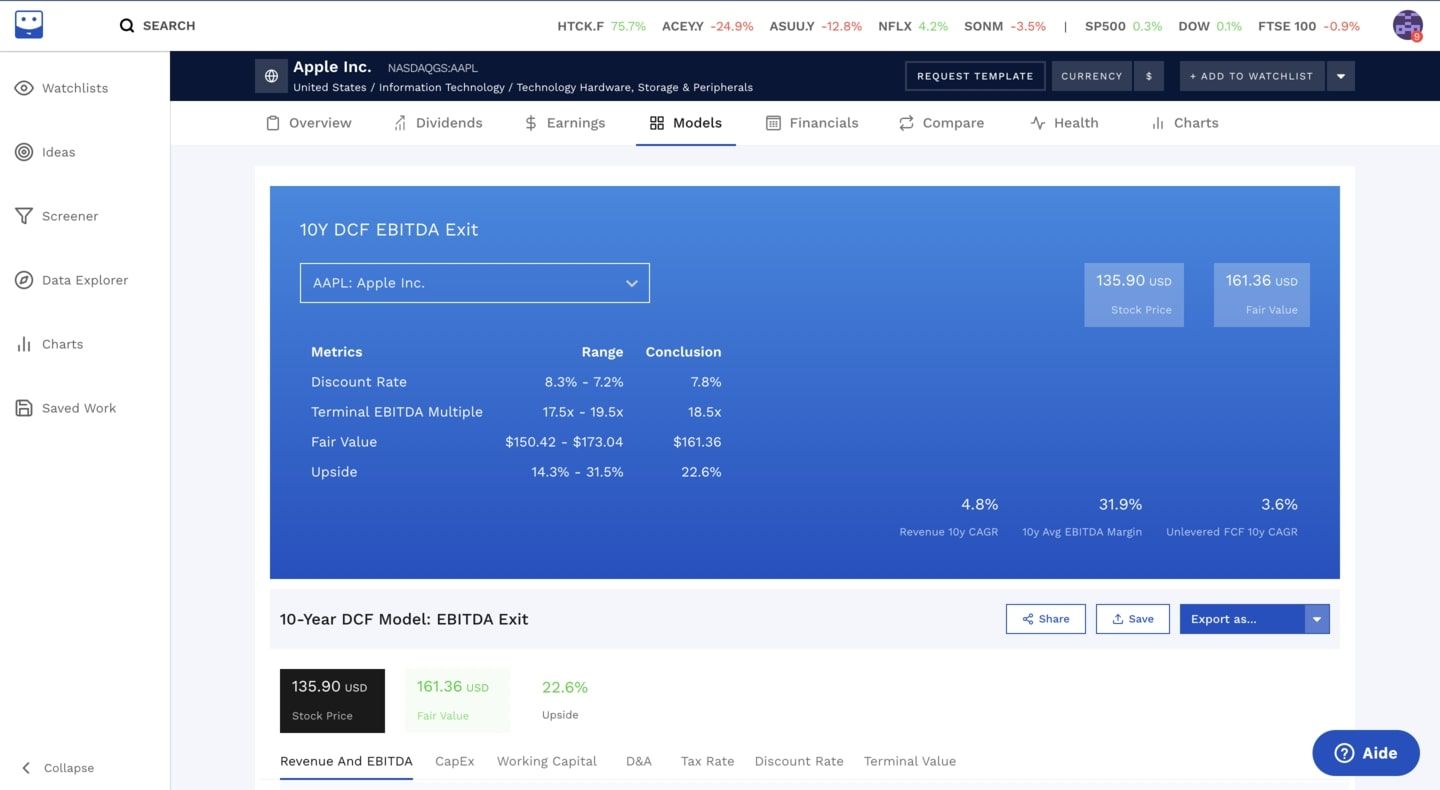Click the Screener funnel icon
This screenshot has width=1440, height=790.
(24, 216)
